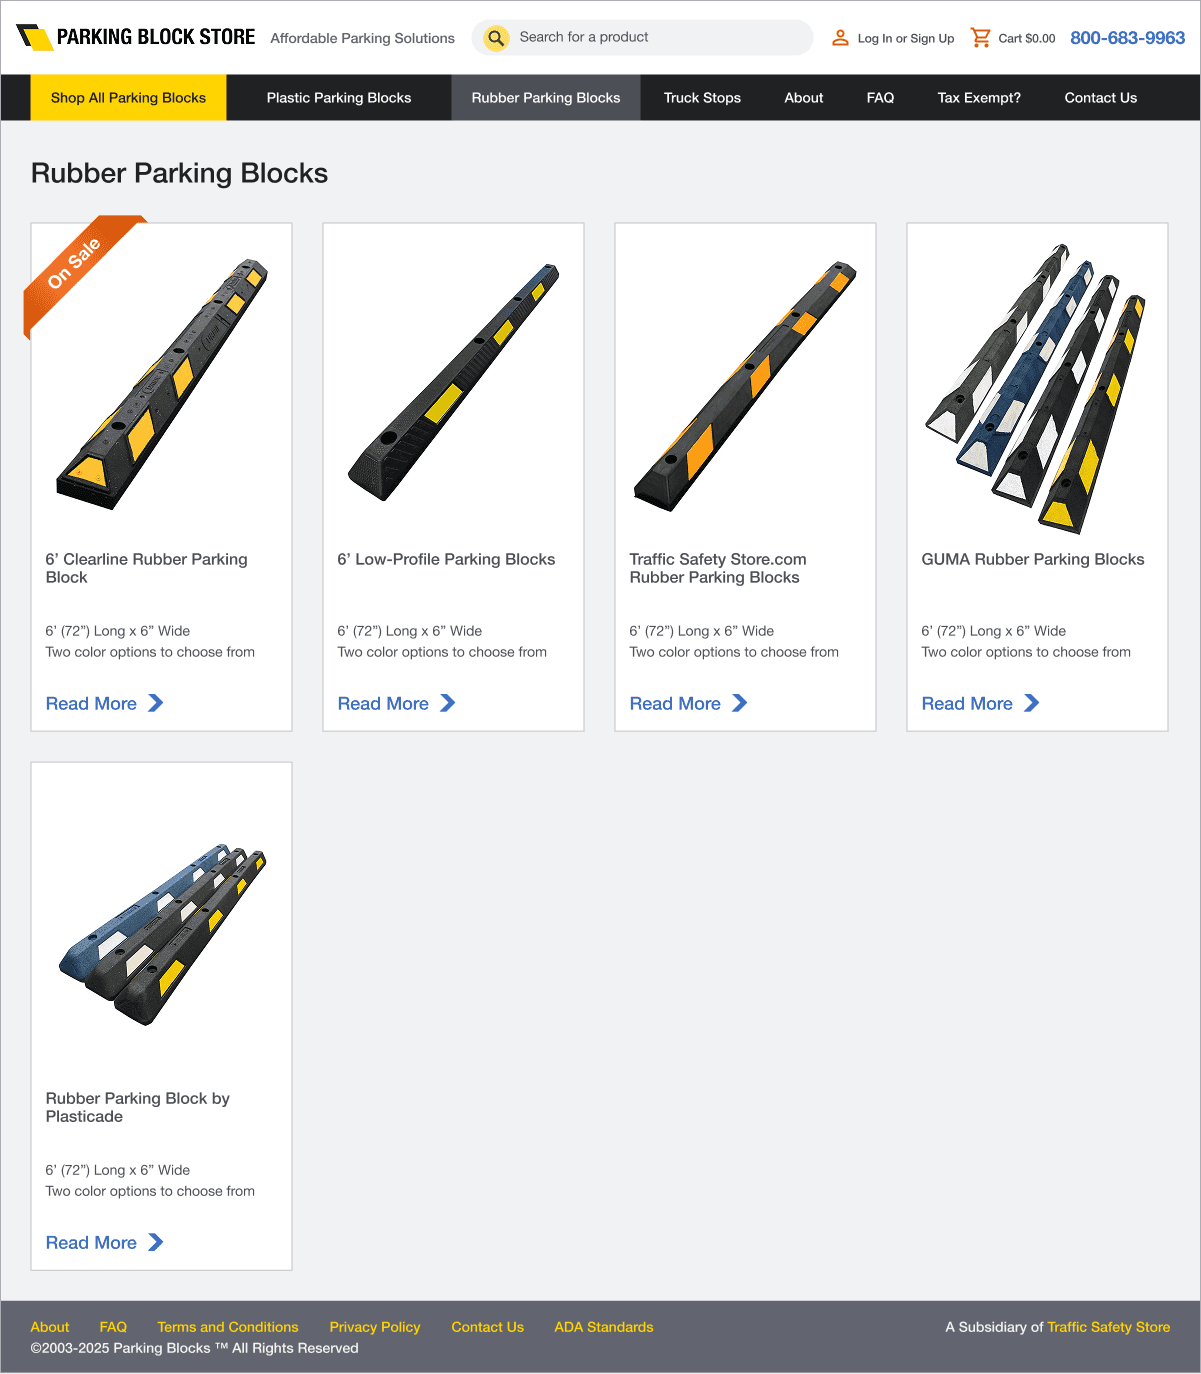Visit the Traffic Safety Store footer link
1201x1374 pixels.
pyautogui.click(x=1108, y=1327)
